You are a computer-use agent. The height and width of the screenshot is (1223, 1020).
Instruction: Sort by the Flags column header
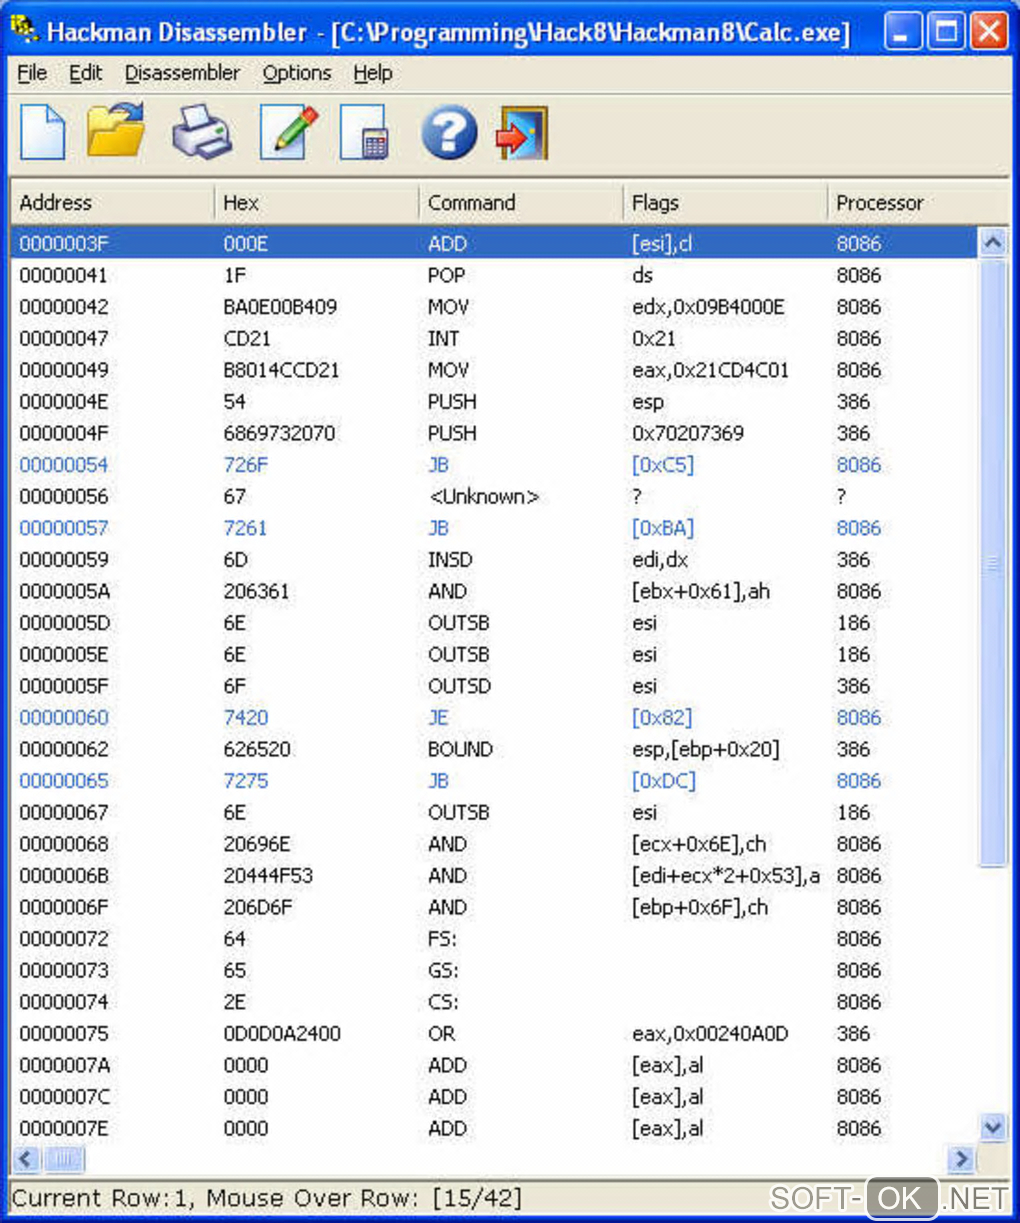click(x=724, y=202)
